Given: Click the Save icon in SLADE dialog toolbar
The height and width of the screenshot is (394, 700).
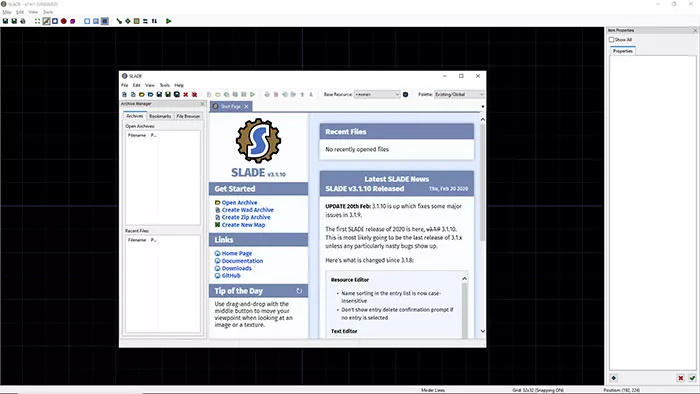Looking at the screenshot, I should 159,95.
